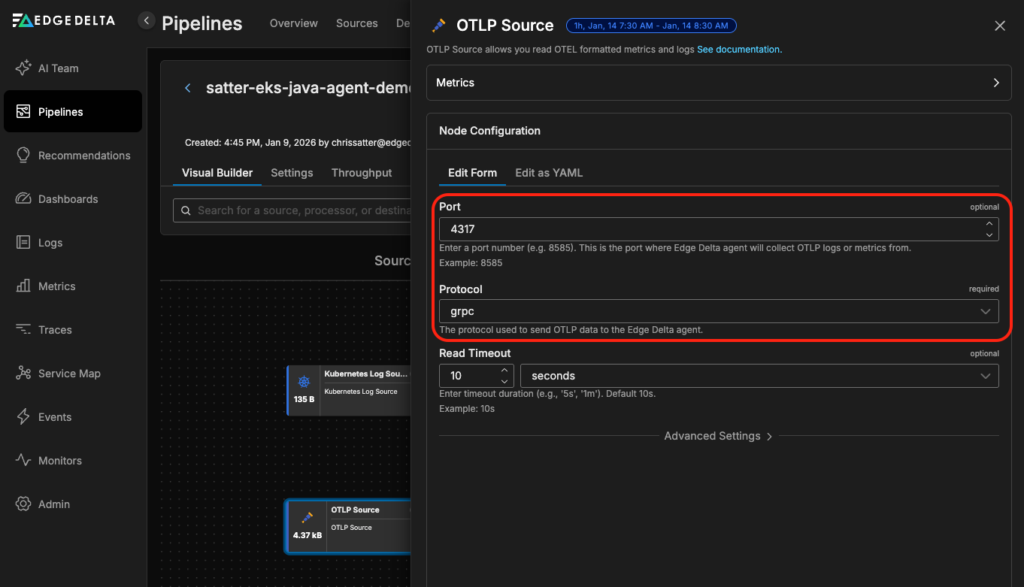The height and width of the screenshot is (587, 1024).
Task: Click the Logs sidebar icon
Action: coord(23,242)
